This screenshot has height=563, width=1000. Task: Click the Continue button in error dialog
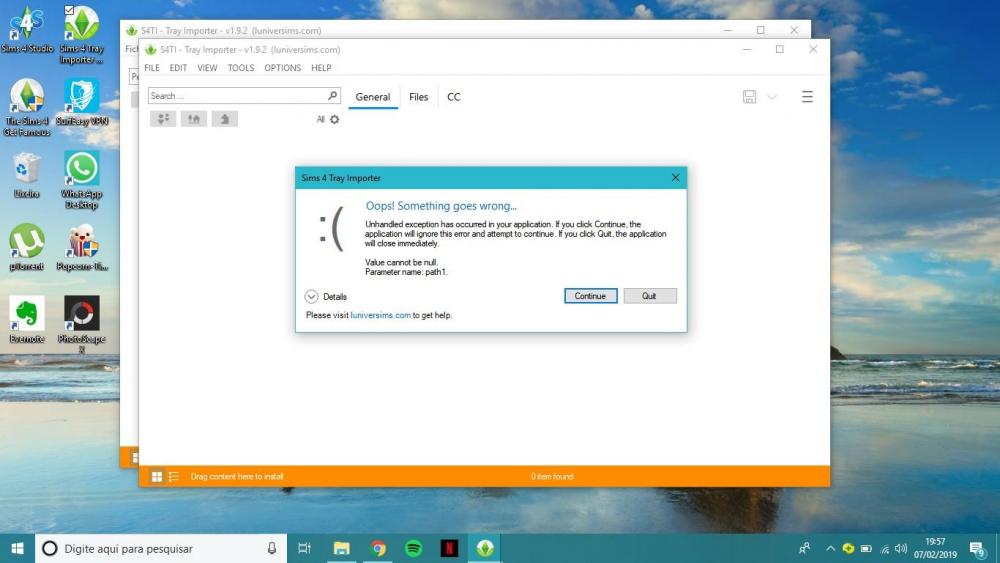[591, 296]
